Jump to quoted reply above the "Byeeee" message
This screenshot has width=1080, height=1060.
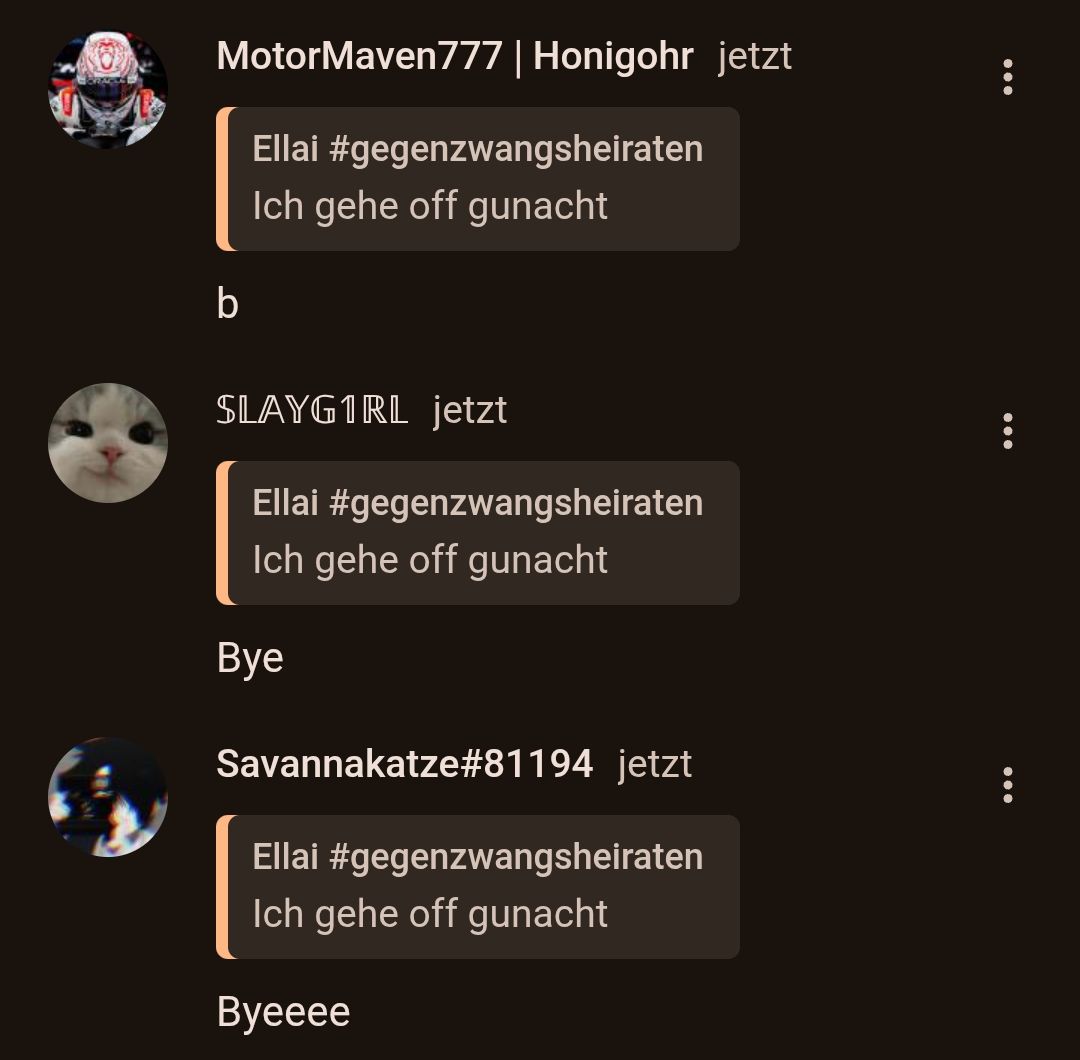click(x=478, y=887)
